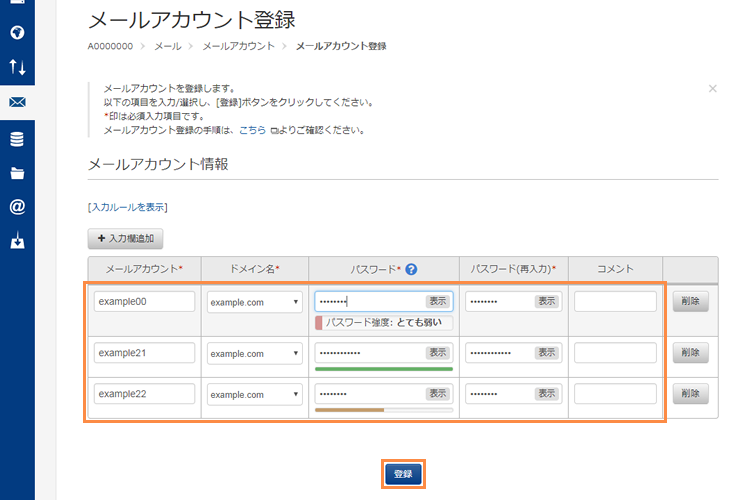Open the up-down arrows transfer icon
Screen dimensions: 750x500
[x=17, y=67]
